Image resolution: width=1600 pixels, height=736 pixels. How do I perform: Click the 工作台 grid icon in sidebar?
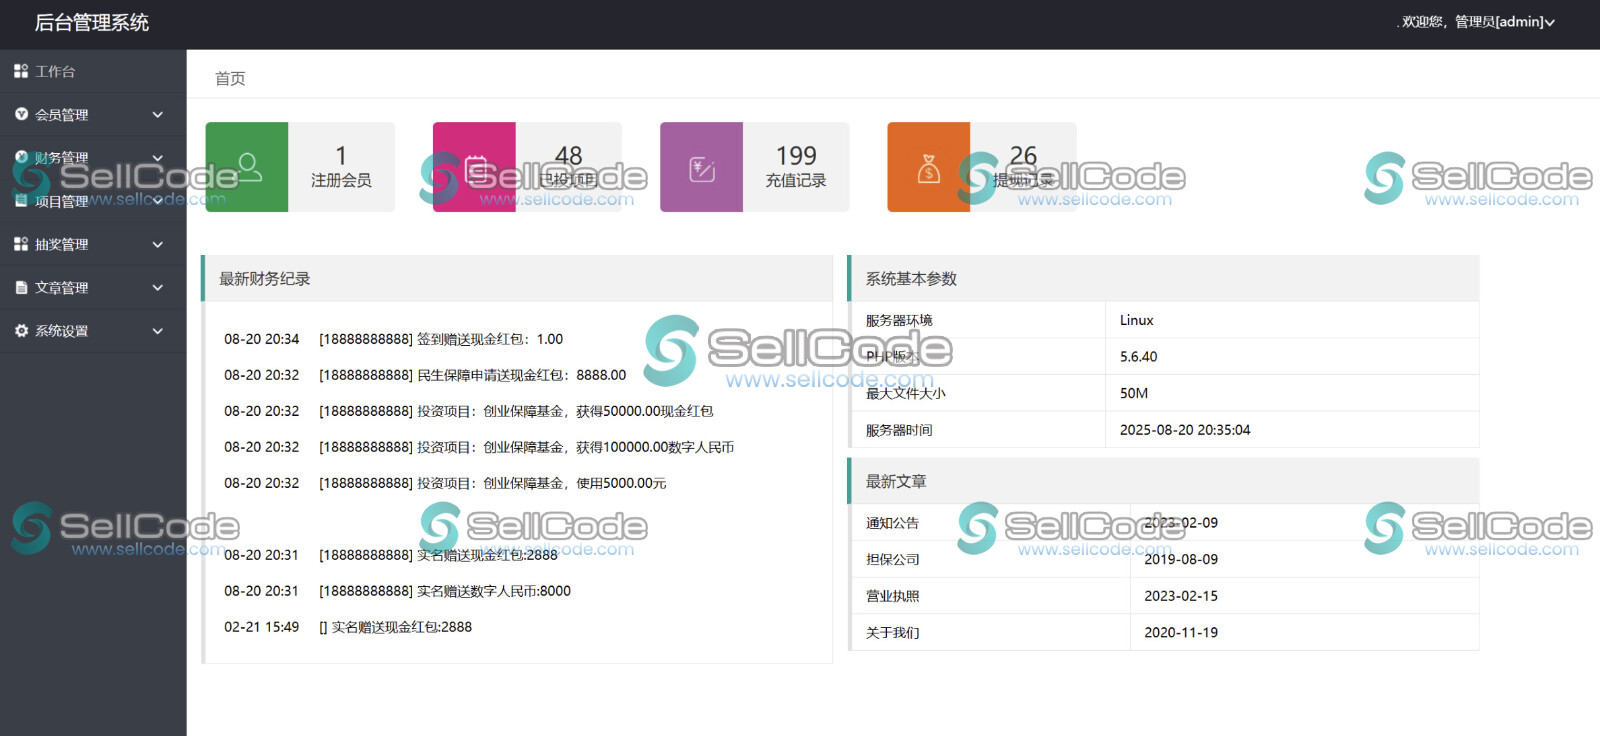click(x=21, y=71)
